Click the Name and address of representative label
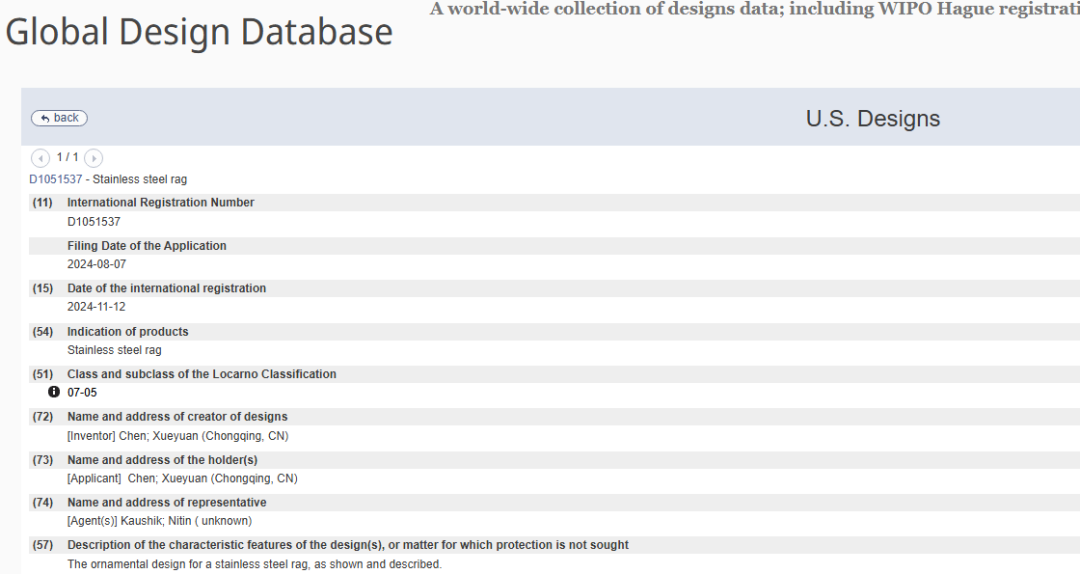1080x574 pixels. tap(166, 503)
